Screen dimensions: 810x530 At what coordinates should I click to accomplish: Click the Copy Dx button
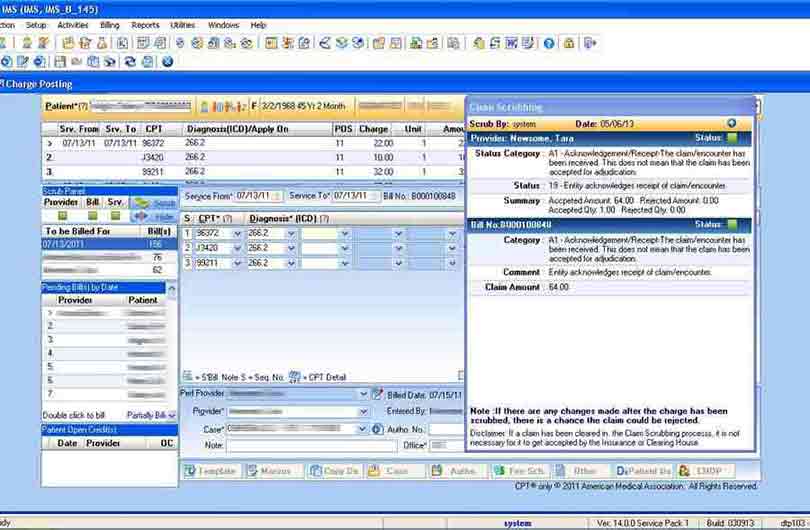click(x=335, y=471)
